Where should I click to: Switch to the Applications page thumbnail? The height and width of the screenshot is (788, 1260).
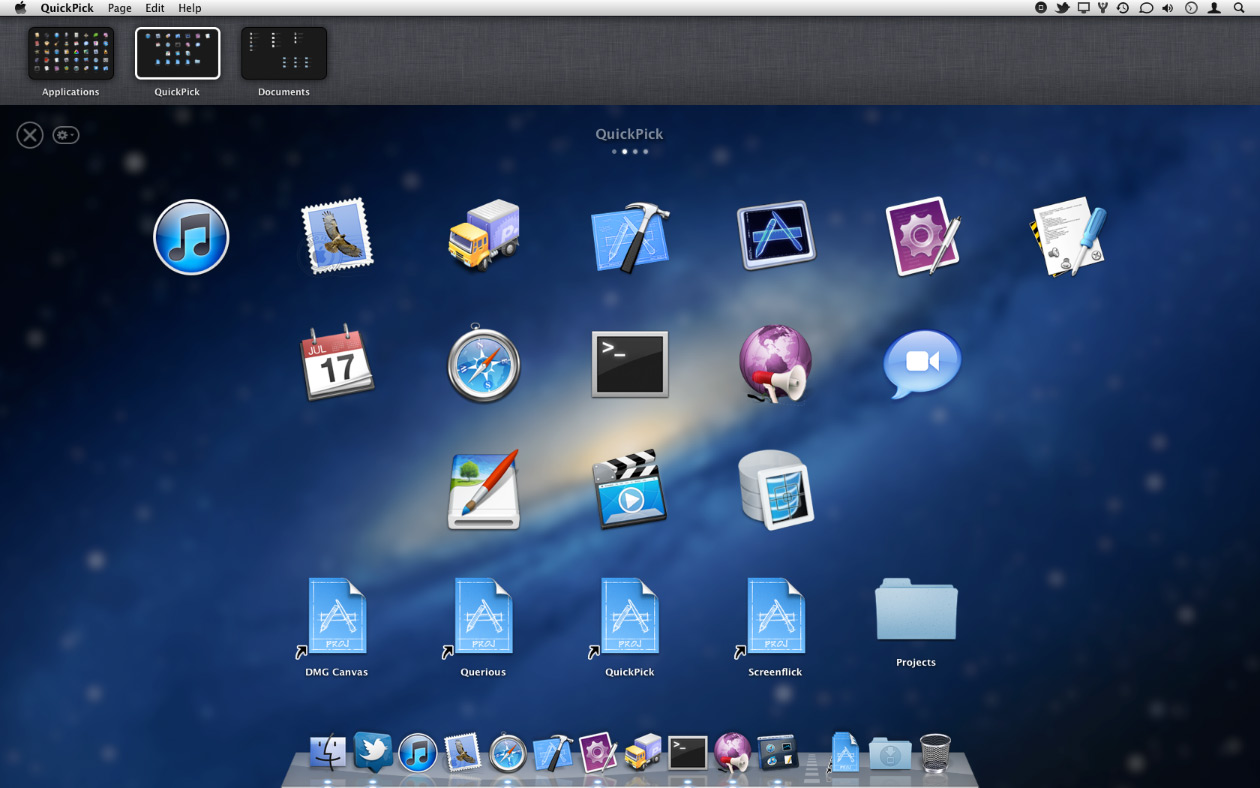[71, 54]
